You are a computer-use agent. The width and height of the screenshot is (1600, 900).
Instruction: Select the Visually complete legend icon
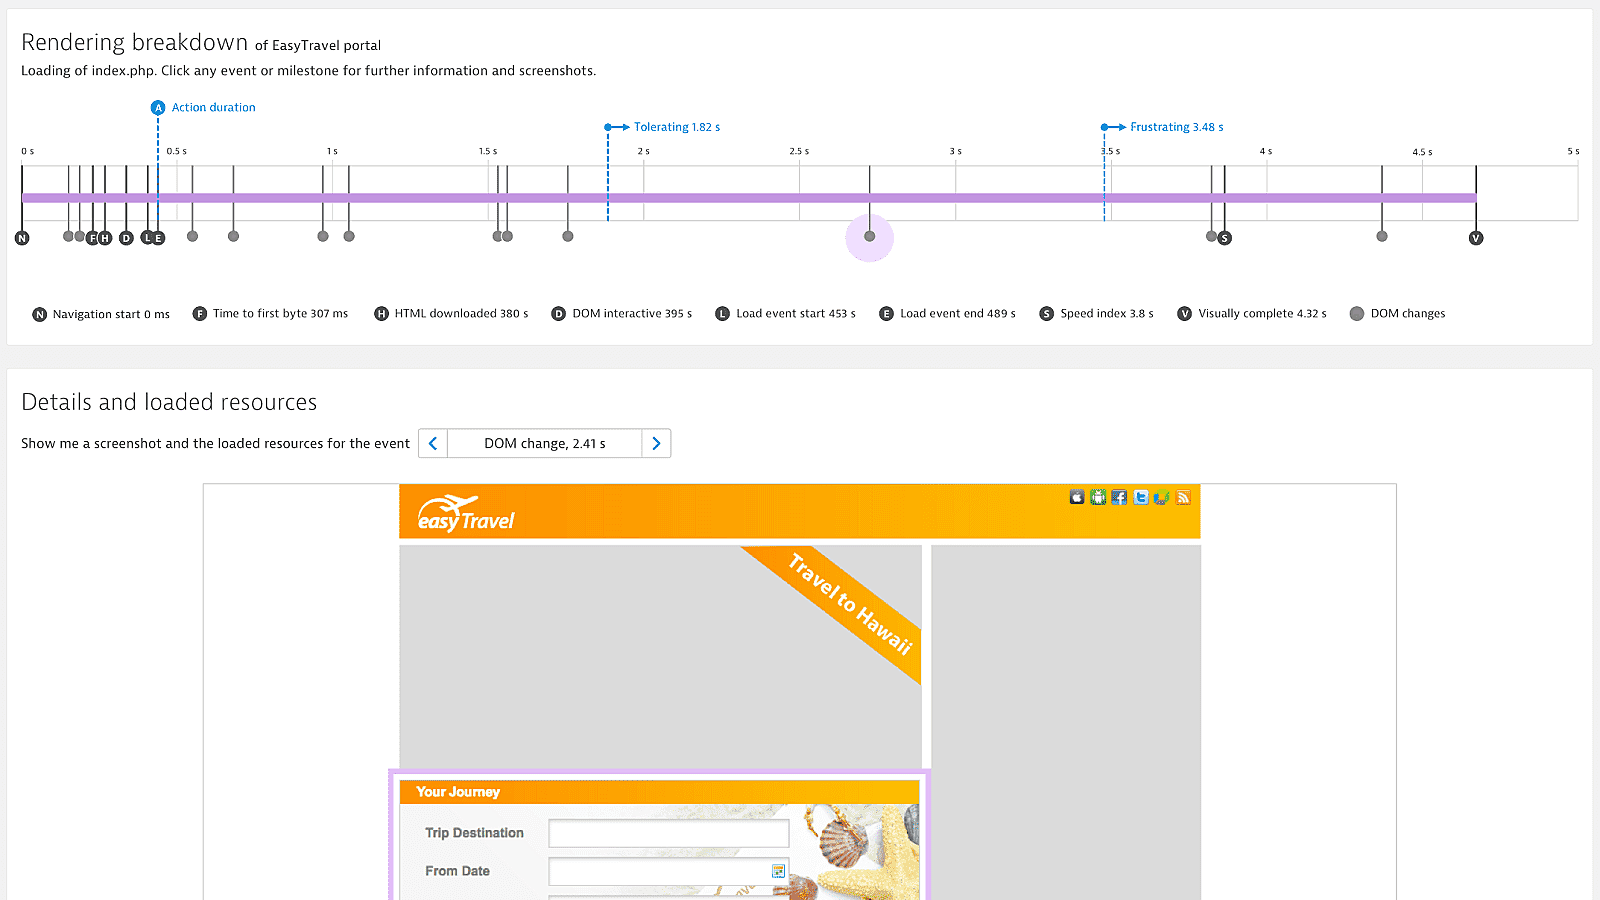coord(1184,313)
